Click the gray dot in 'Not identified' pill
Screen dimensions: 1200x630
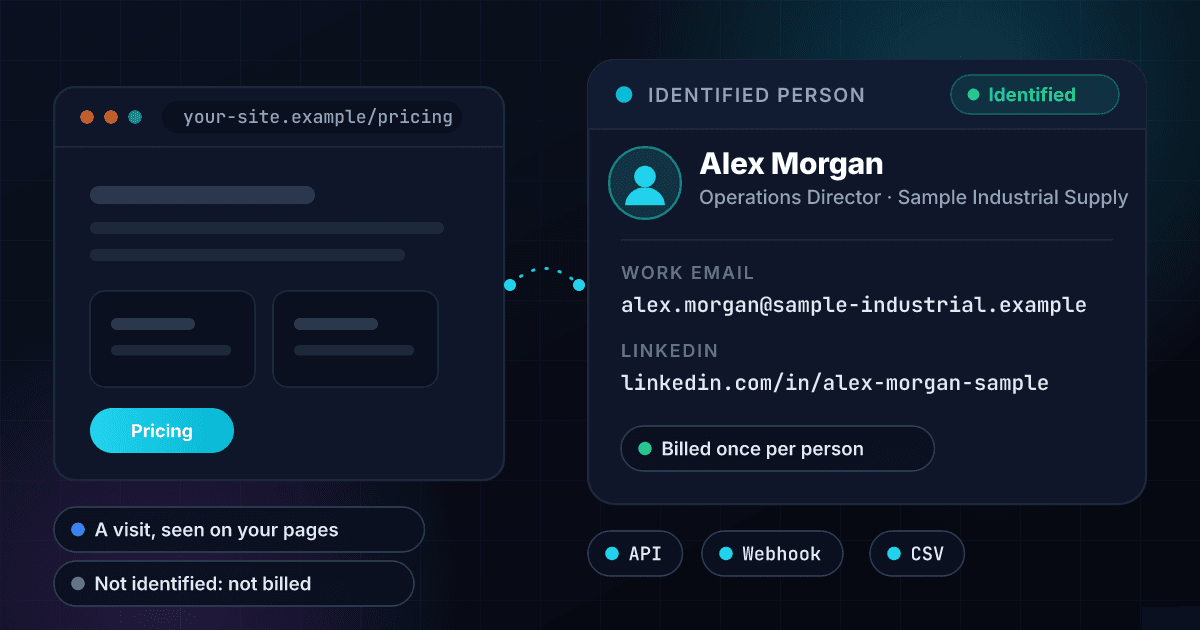tap(78, 584)
